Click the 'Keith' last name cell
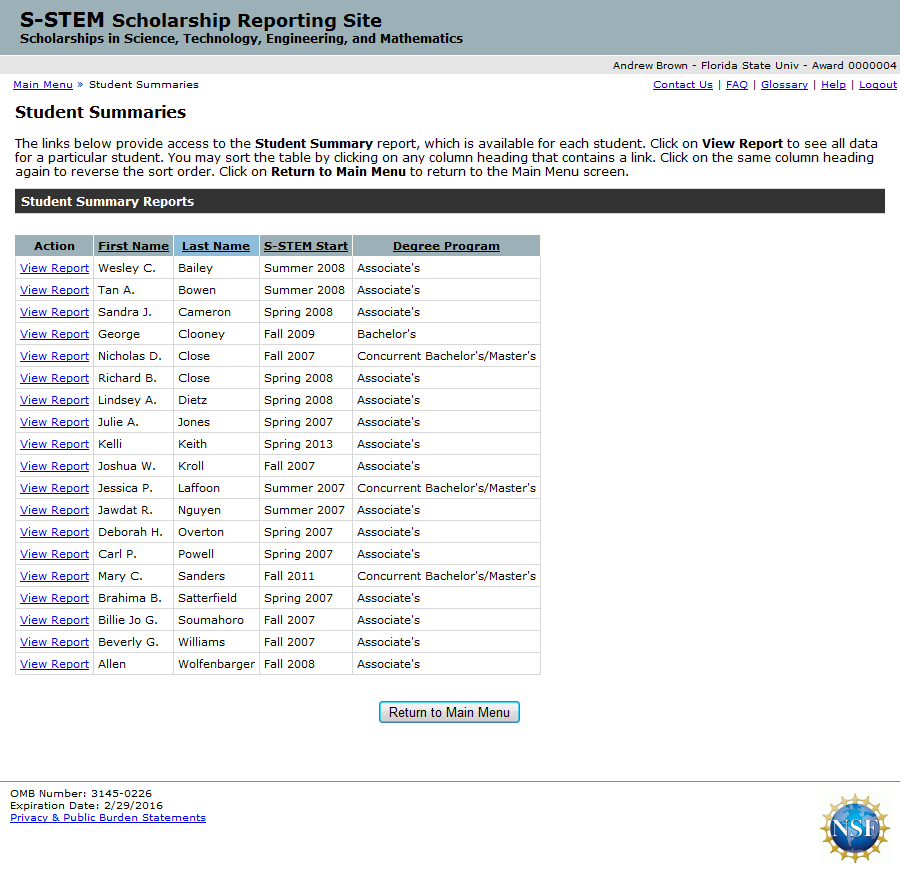 (x=216, y=444)
